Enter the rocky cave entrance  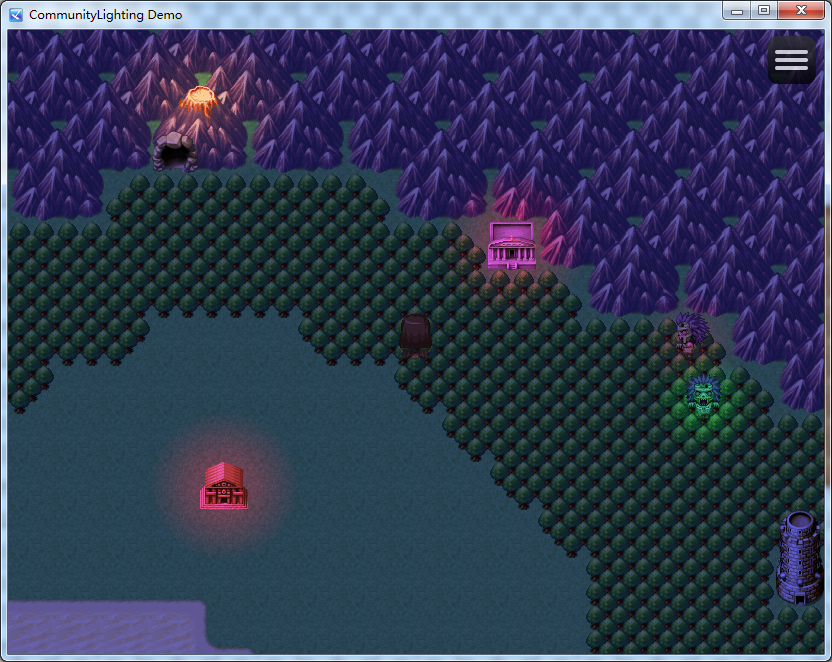(175, 153)
